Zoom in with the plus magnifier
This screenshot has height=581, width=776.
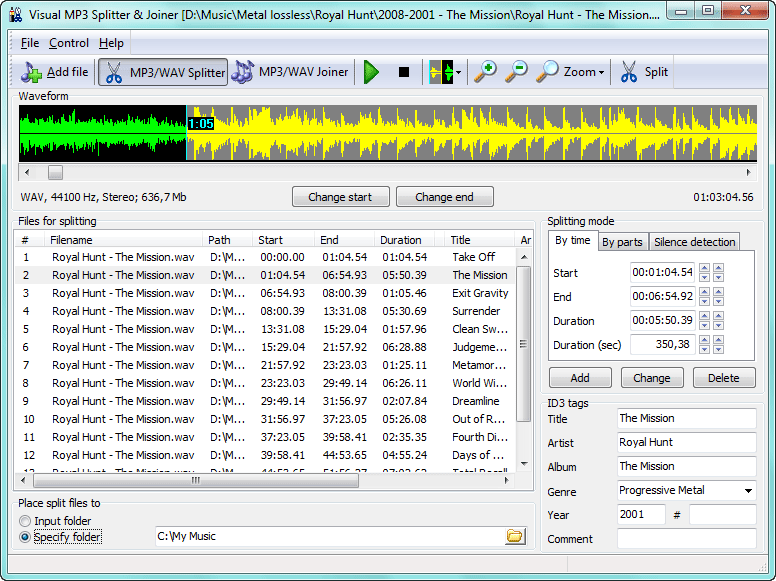coord(485,72)
